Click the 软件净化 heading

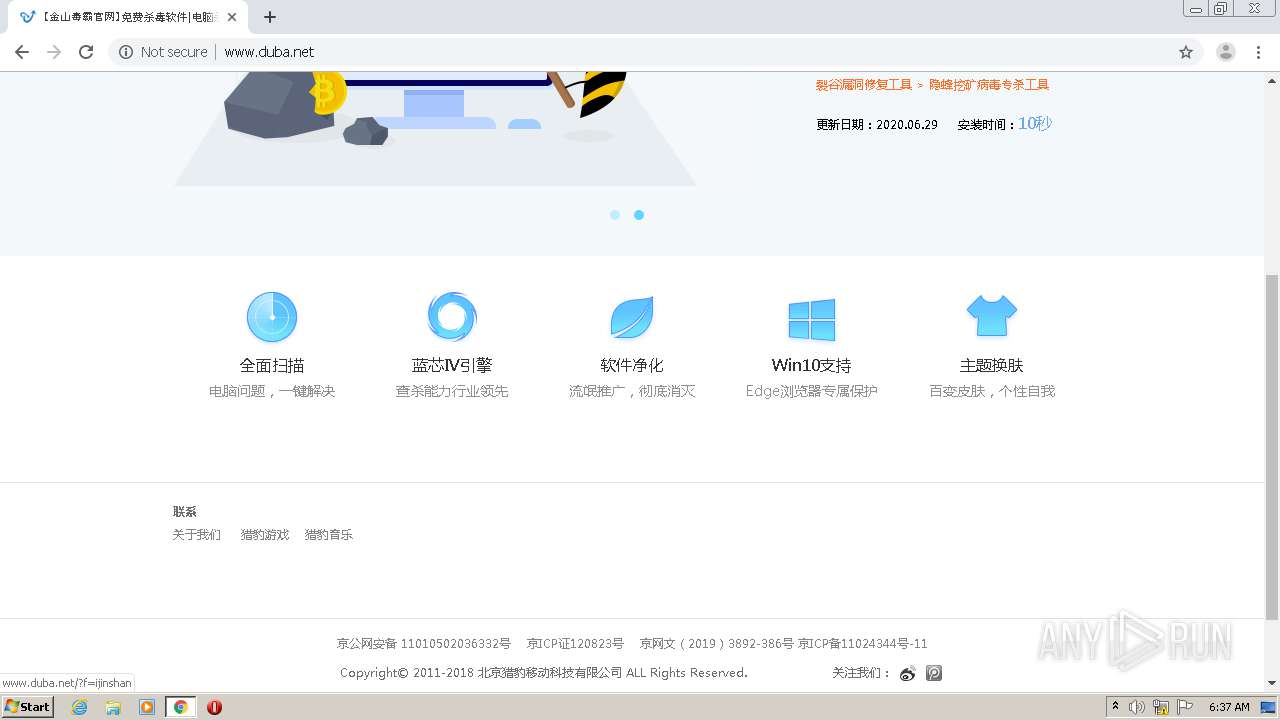point(632,366)
